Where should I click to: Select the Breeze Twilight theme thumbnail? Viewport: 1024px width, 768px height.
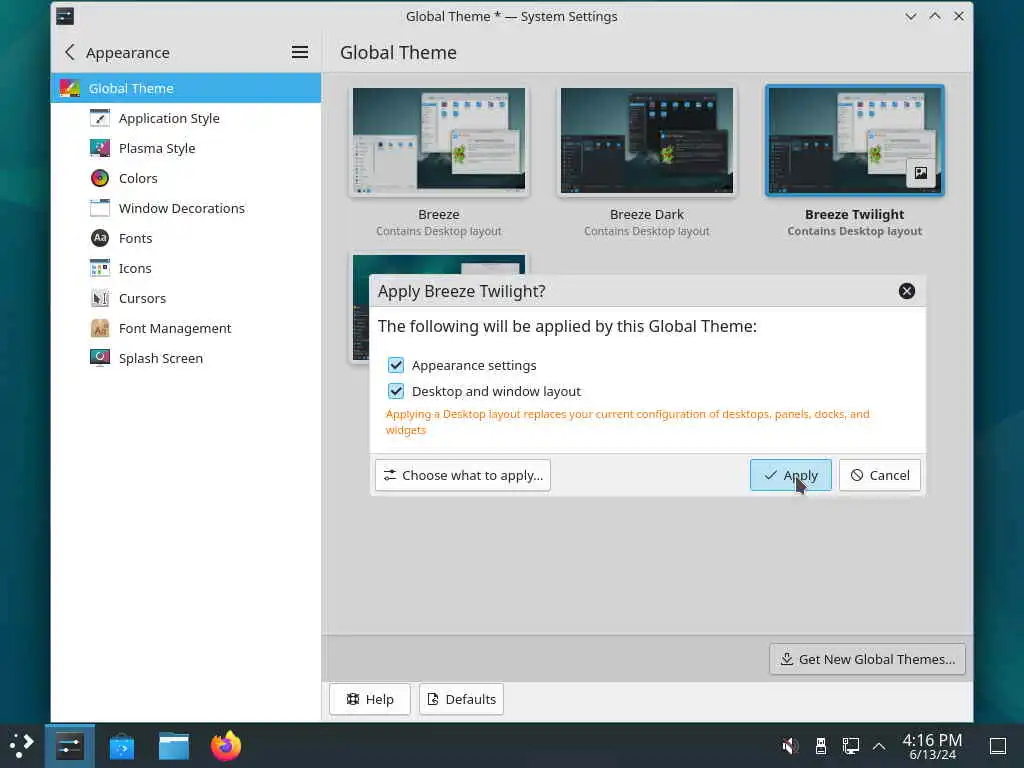pyautogui.click(x=855, y=140)
